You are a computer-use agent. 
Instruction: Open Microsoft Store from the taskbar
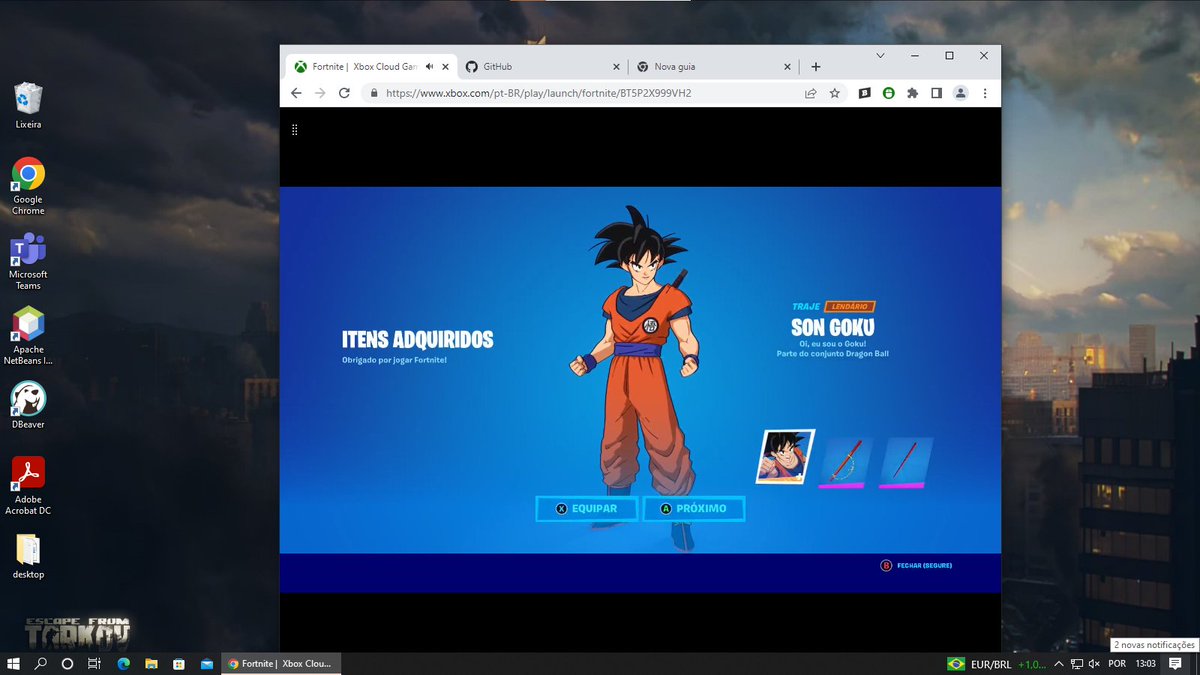pyautogui.click(x=179, y=663)
